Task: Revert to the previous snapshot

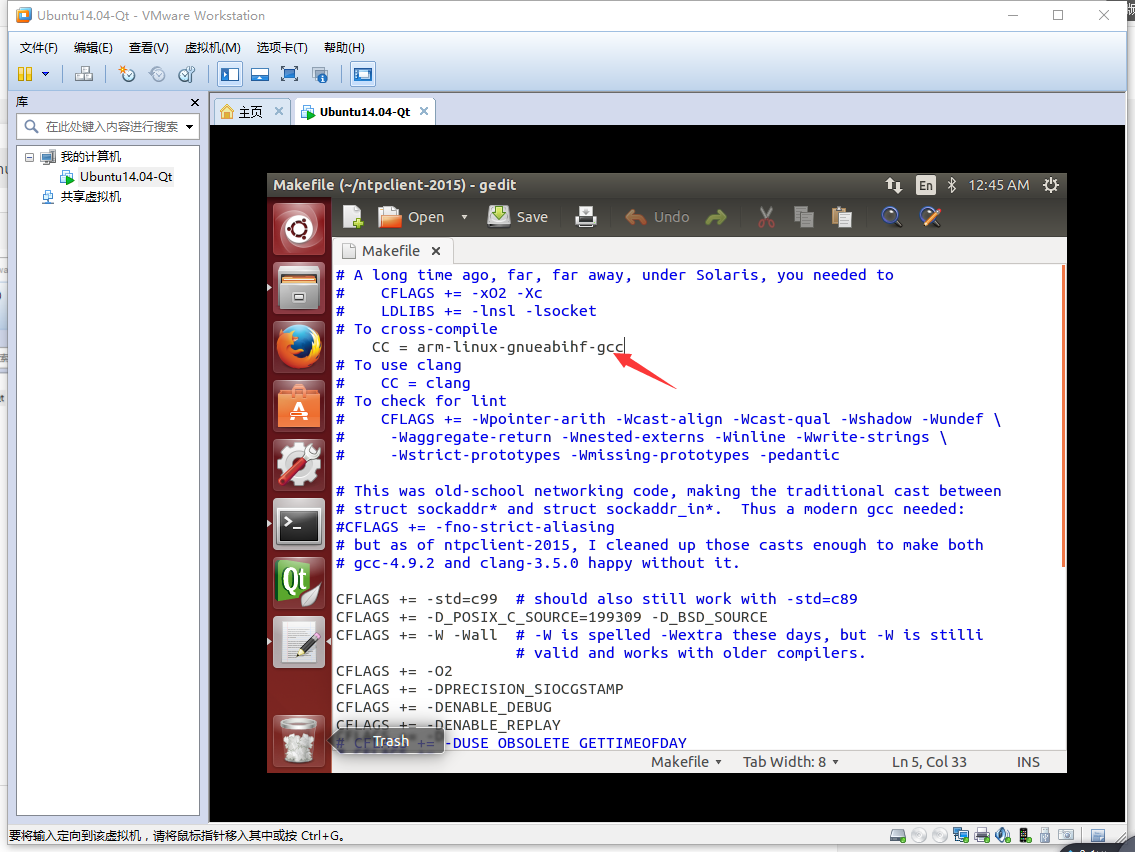Action: tap(156, 74)
